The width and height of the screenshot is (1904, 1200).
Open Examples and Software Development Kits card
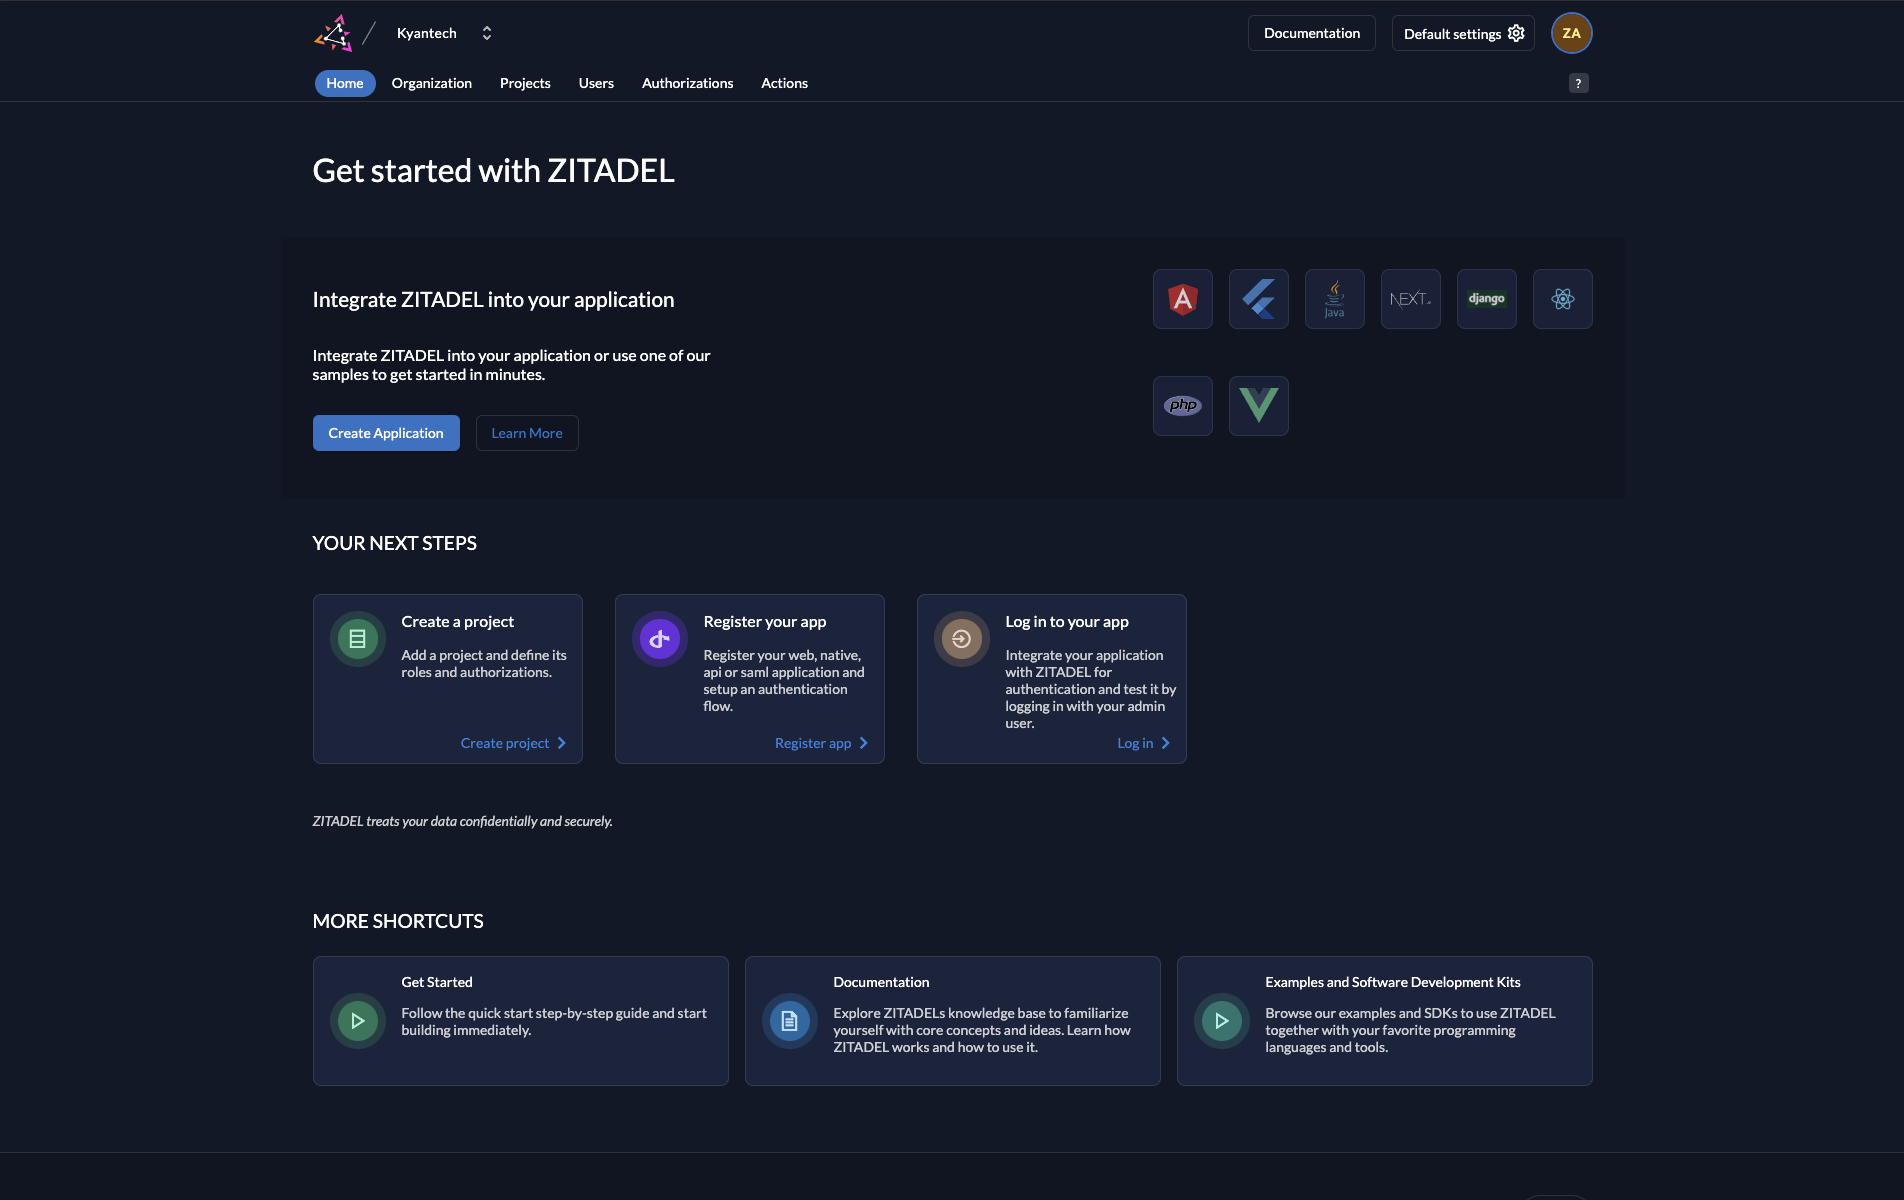pos(1385,1021)
